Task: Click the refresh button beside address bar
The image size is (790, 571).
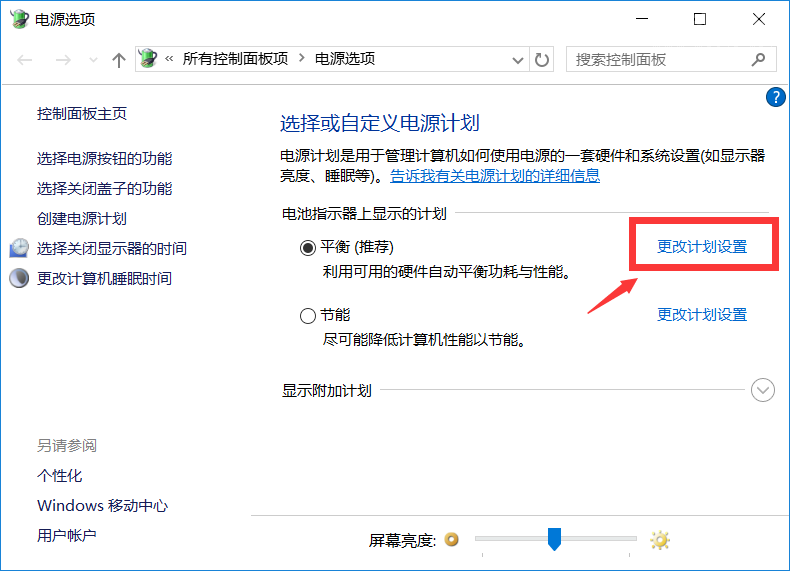Action: click(542, 59)
